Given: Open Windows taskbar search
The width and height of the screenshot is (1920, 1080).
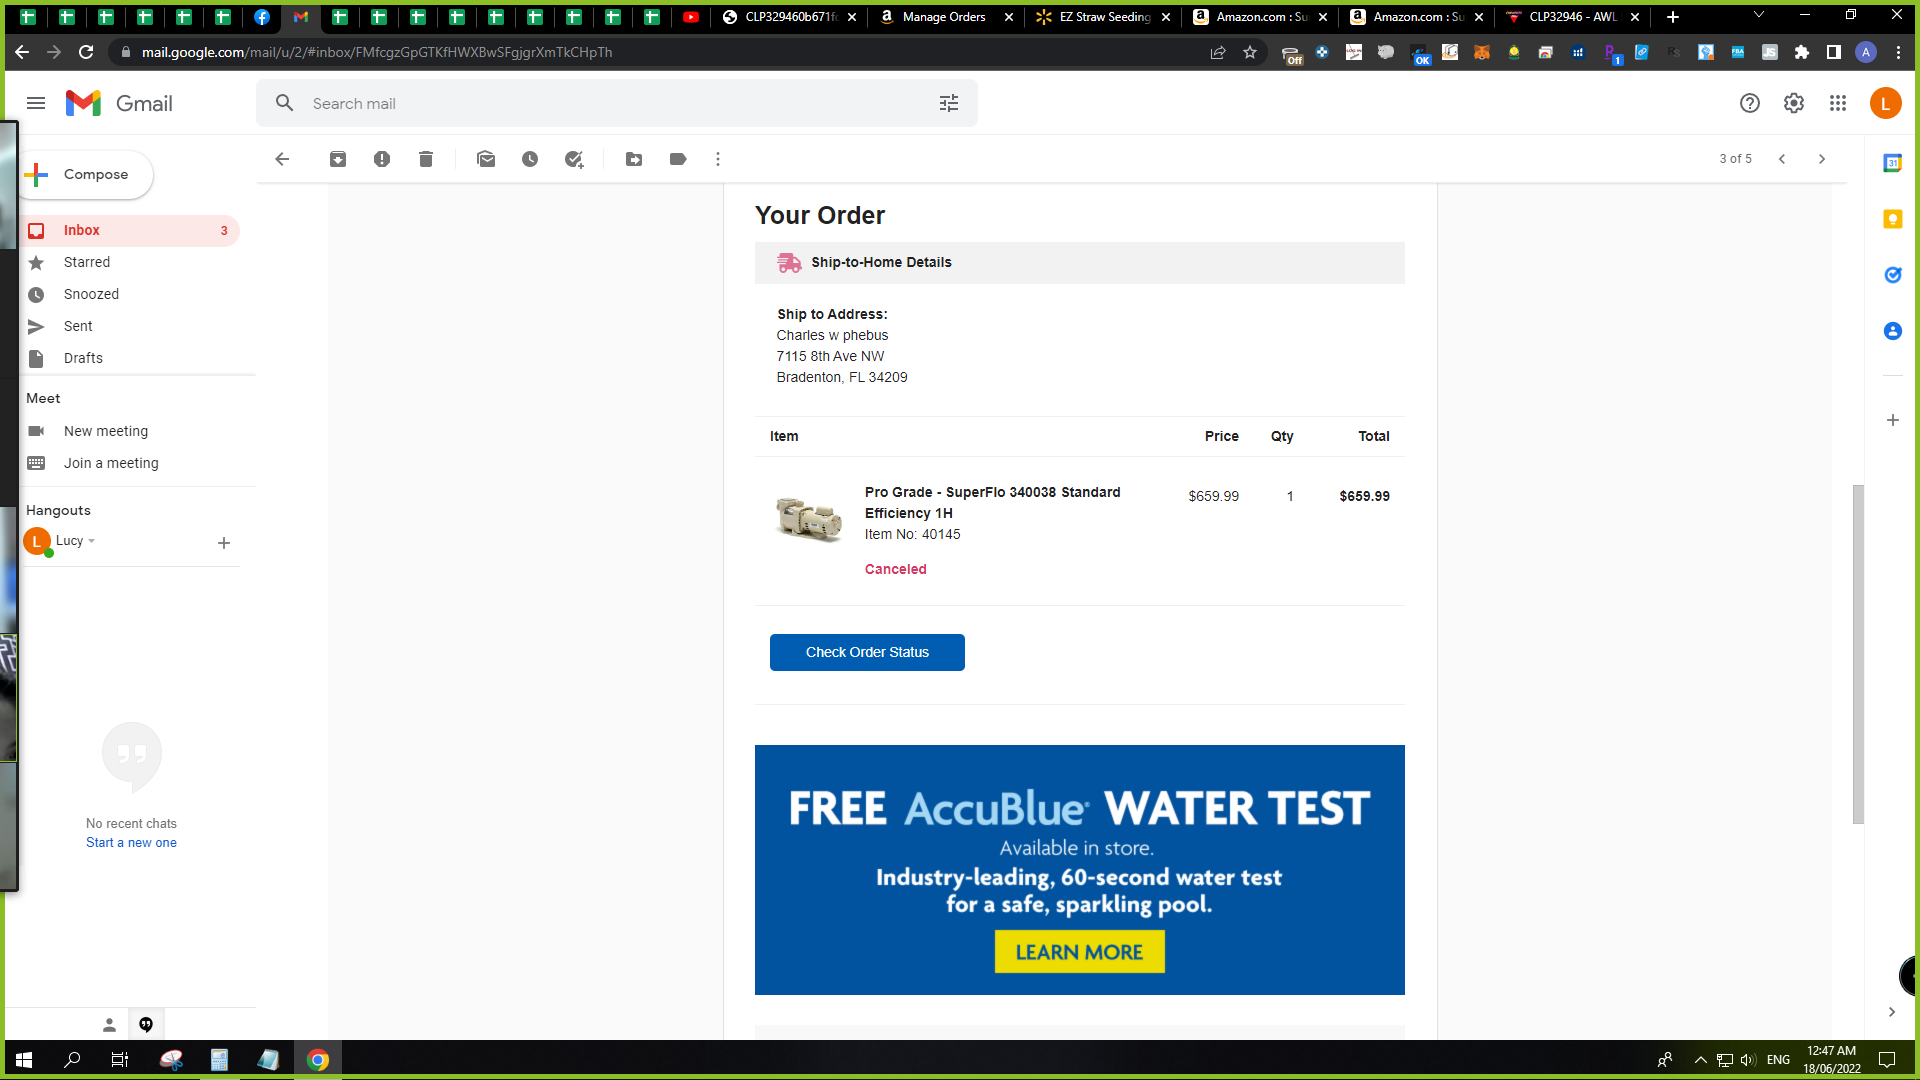Looking at the screenshot, I should 72,1060.
